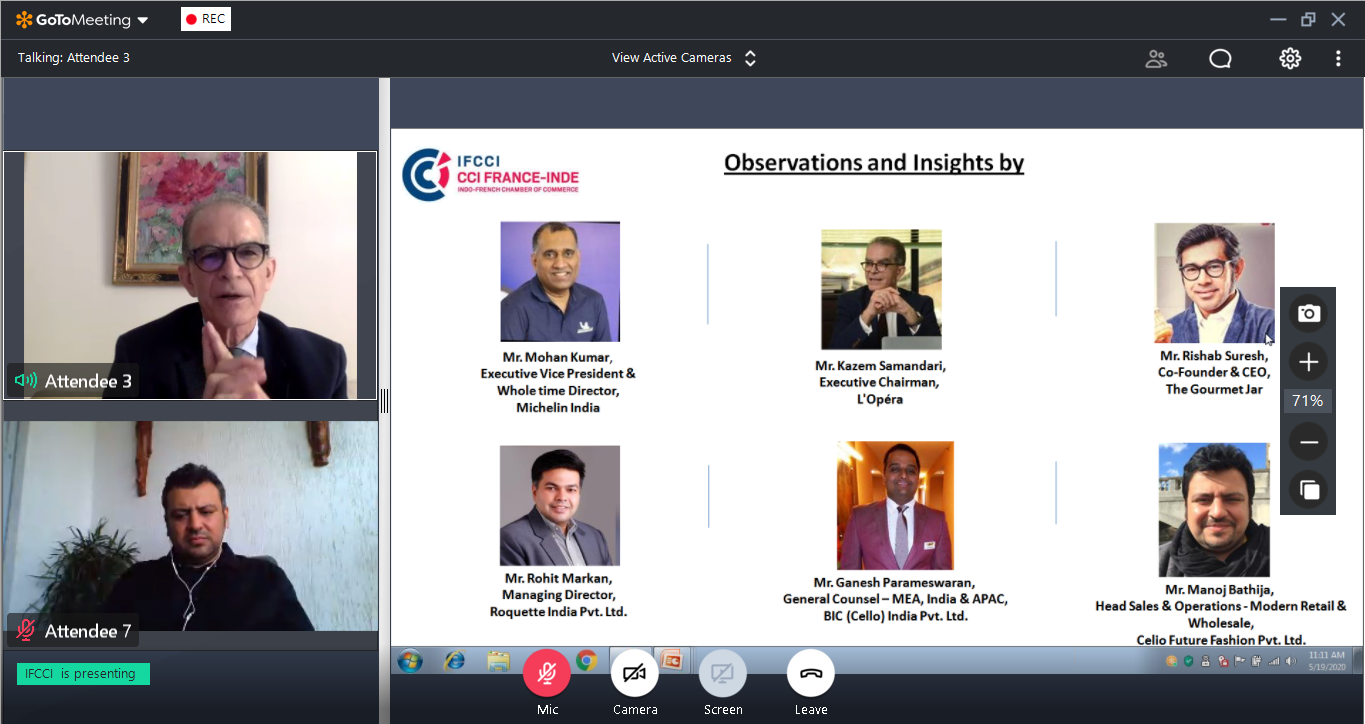Zoom in with the plus button

(1308, 362)
